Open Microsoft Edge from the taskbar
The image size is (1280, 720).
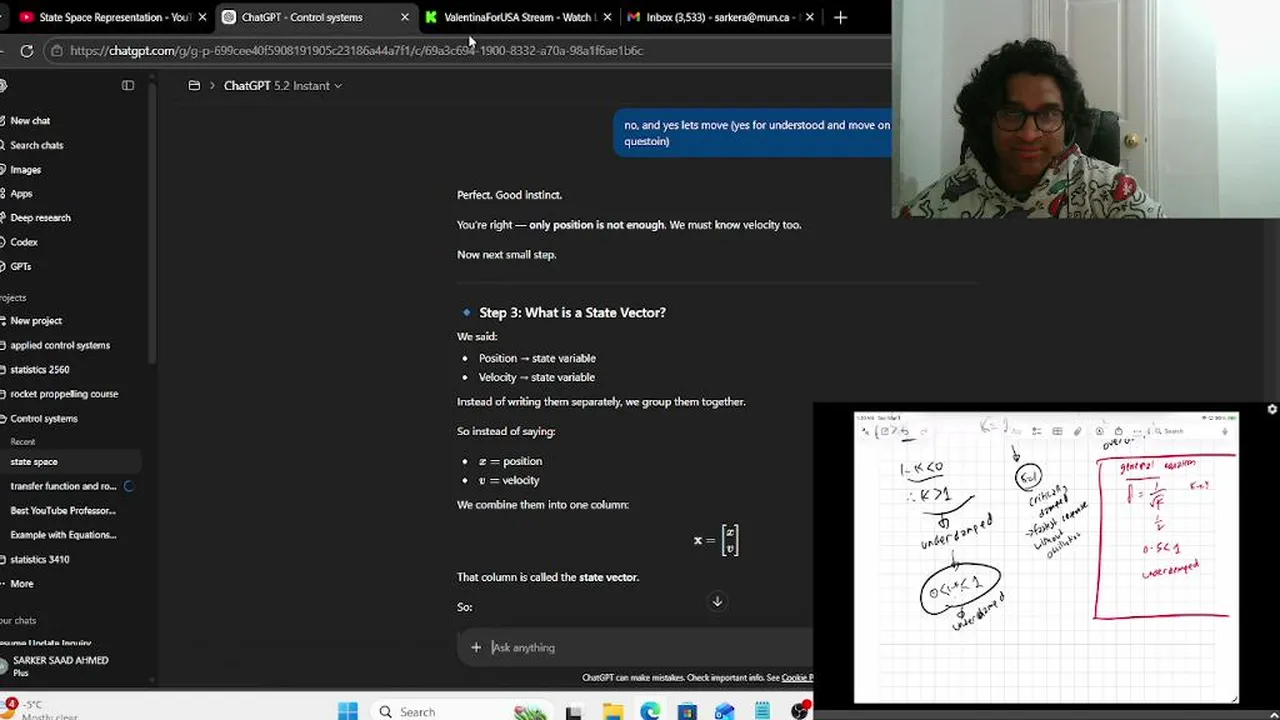pyautogui.click(x=650, y=712)
